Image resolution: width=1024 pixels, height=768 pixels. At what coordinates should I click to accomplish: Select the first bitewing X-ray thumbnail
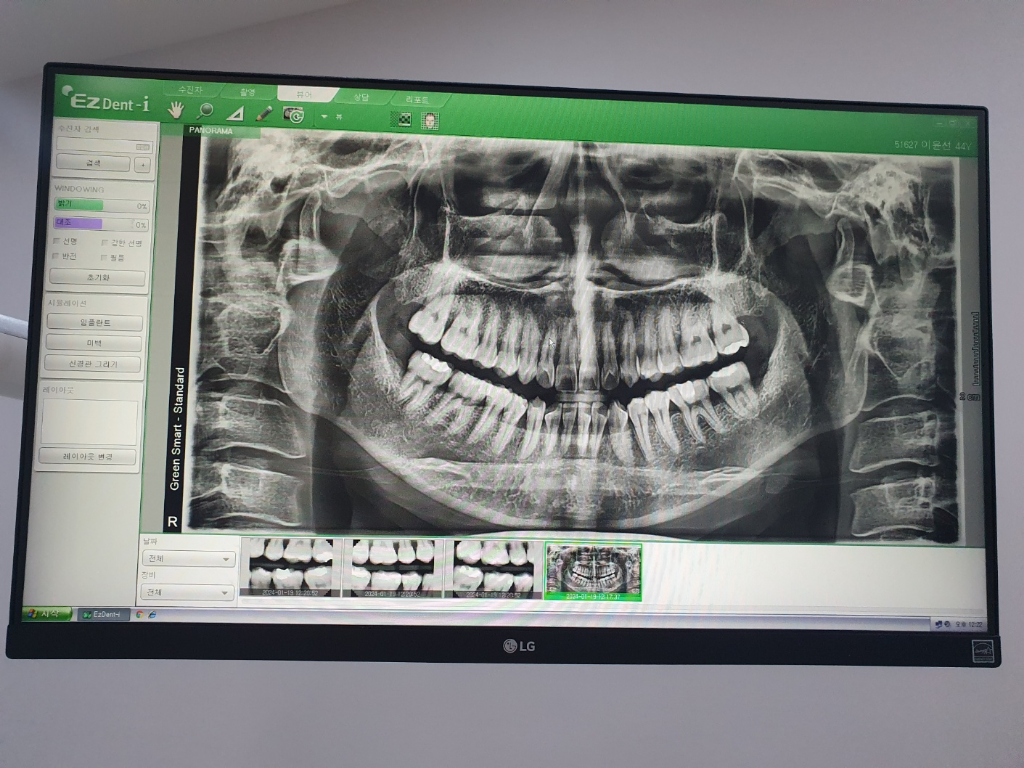pyautogui.click(x=291, y=567)
